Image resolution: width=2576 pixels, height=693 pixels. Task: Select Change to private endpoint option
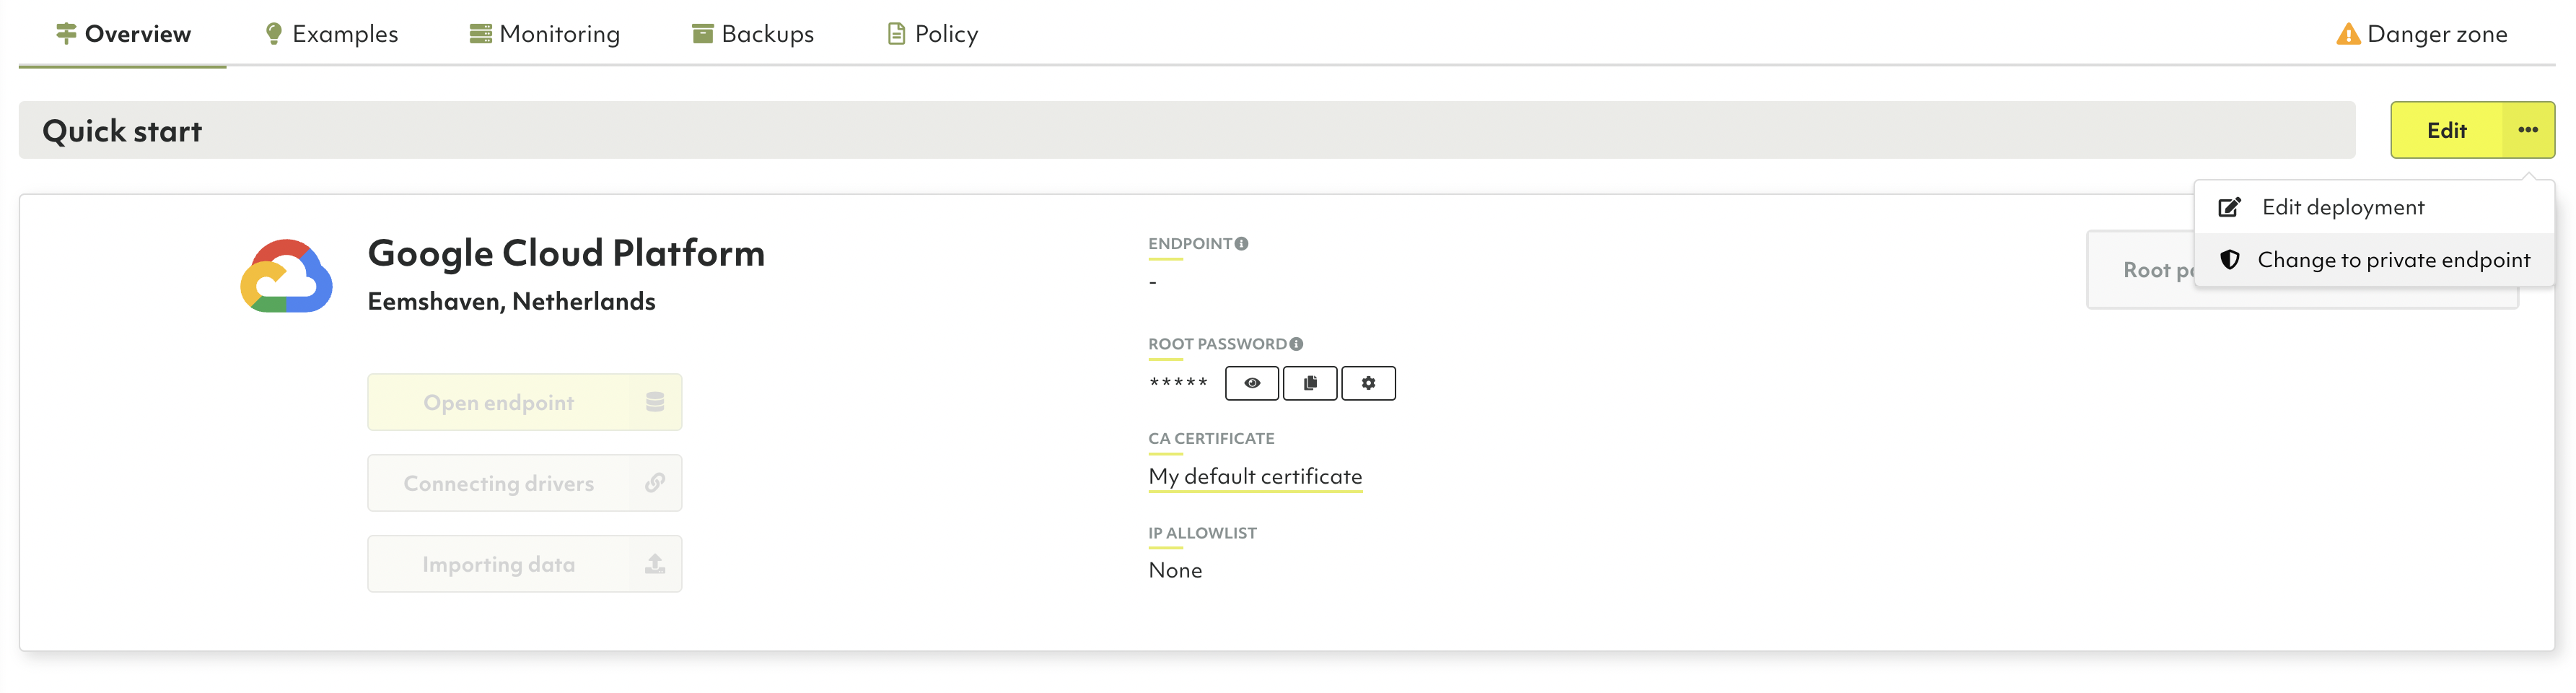pos(2393,260)
